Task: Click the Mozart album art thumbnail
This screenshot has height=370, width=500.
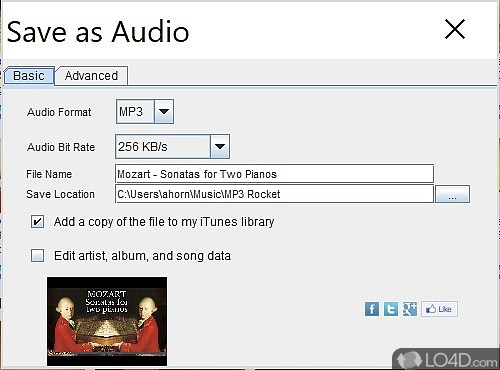Action: [x=107, y=321]
